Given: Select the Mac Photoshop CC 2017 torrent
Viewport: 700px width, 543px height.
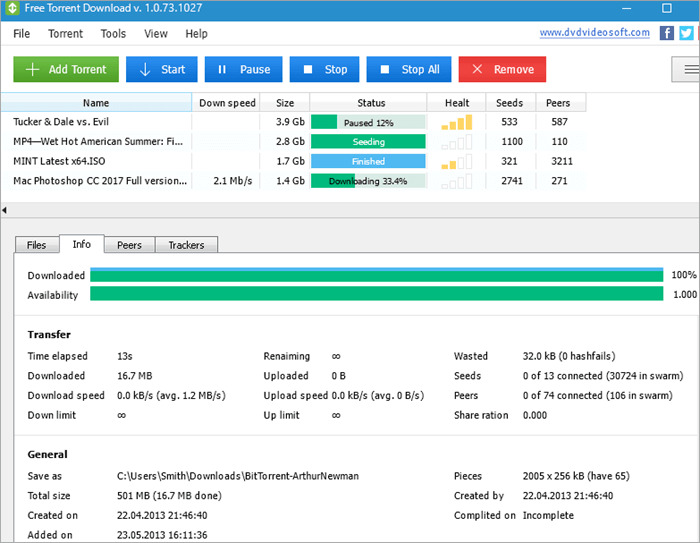Looking at the screenshot, I should coord(99,181).
